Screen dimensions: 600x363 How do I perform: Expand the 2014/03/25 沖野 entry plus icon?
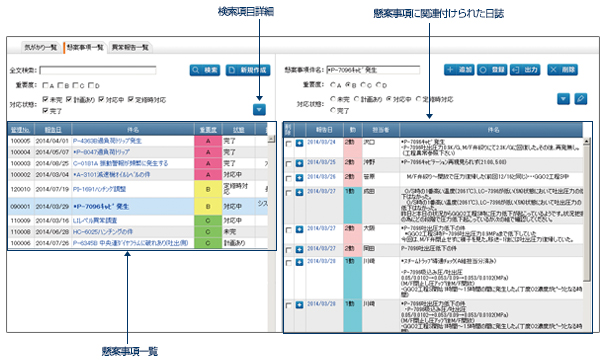click(x=299, y=163)
